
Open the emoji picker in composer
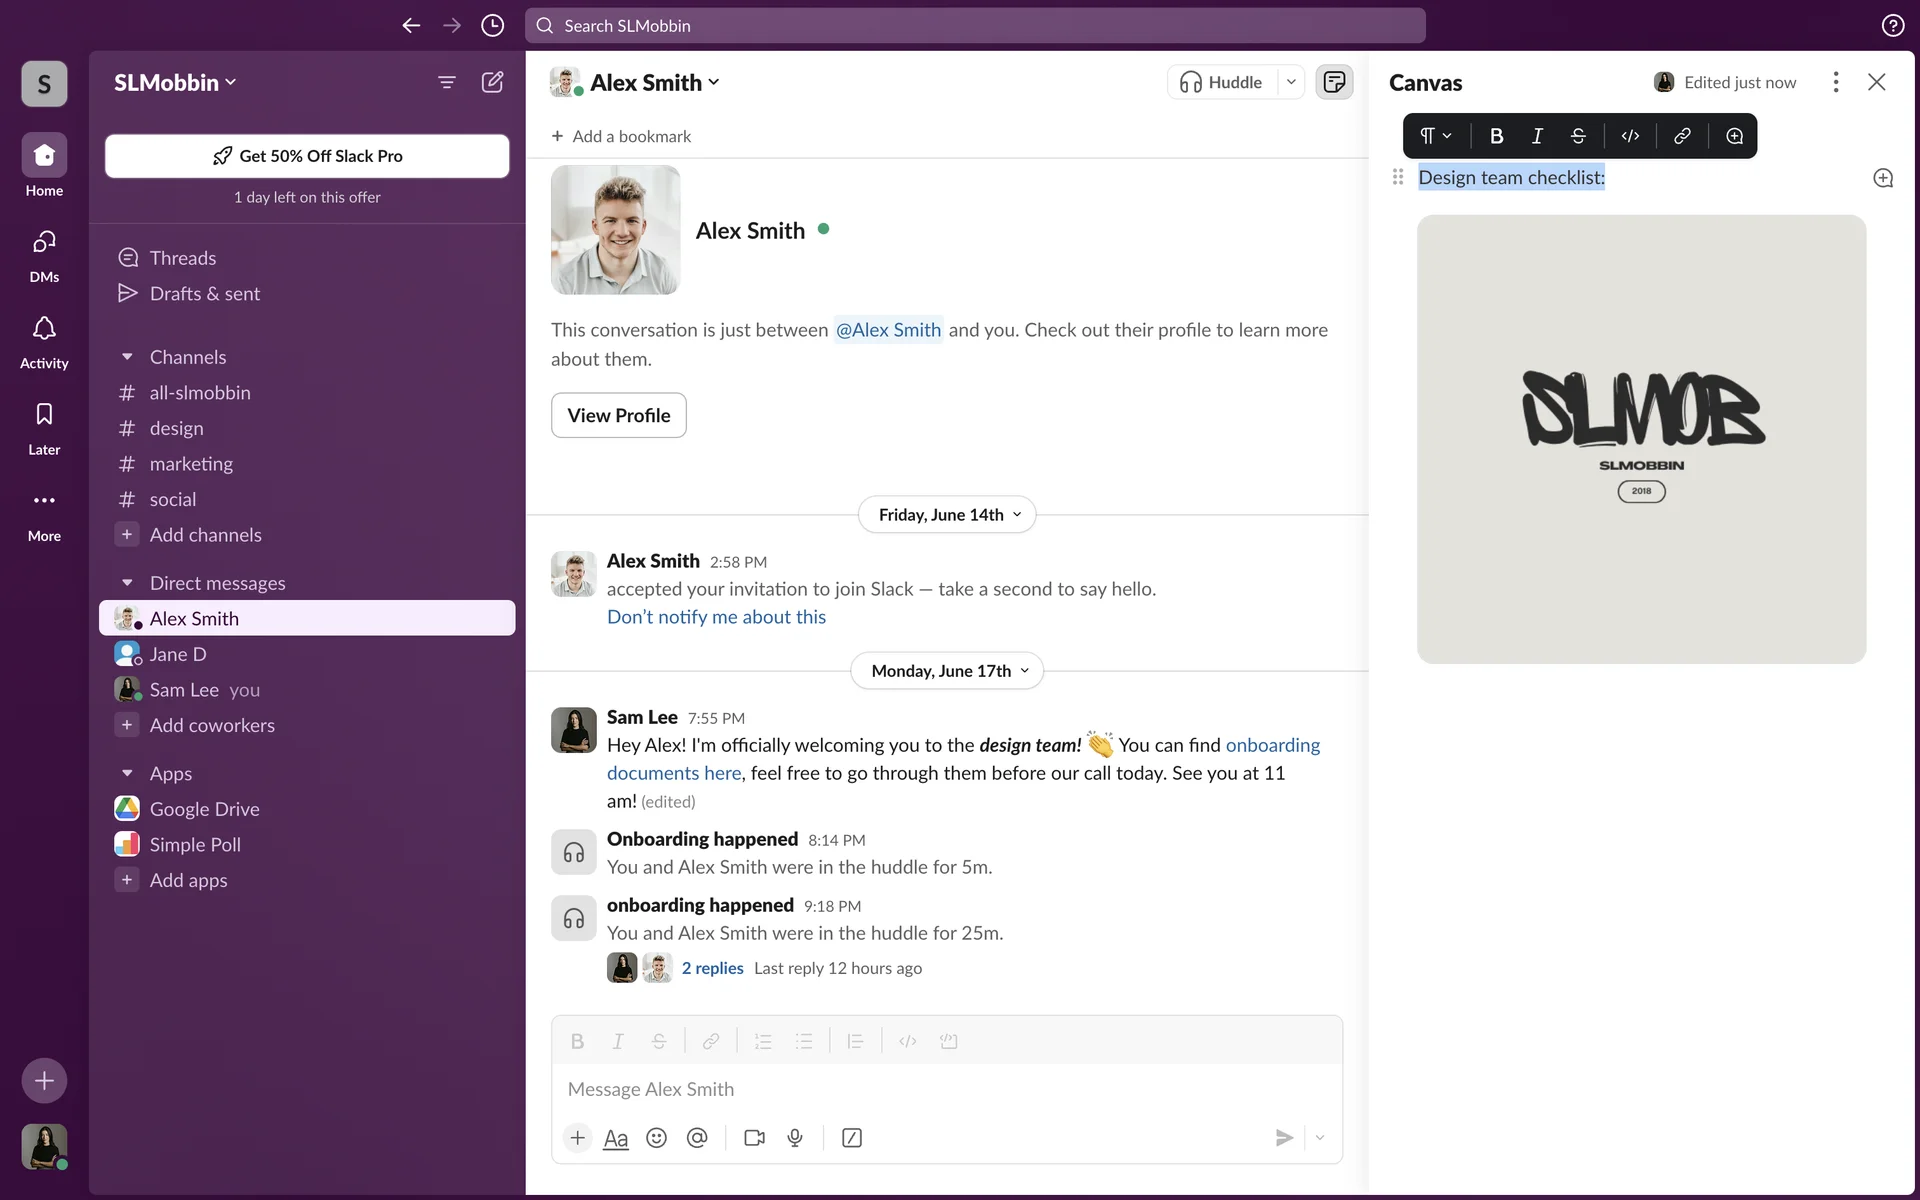pos(656,1138)
